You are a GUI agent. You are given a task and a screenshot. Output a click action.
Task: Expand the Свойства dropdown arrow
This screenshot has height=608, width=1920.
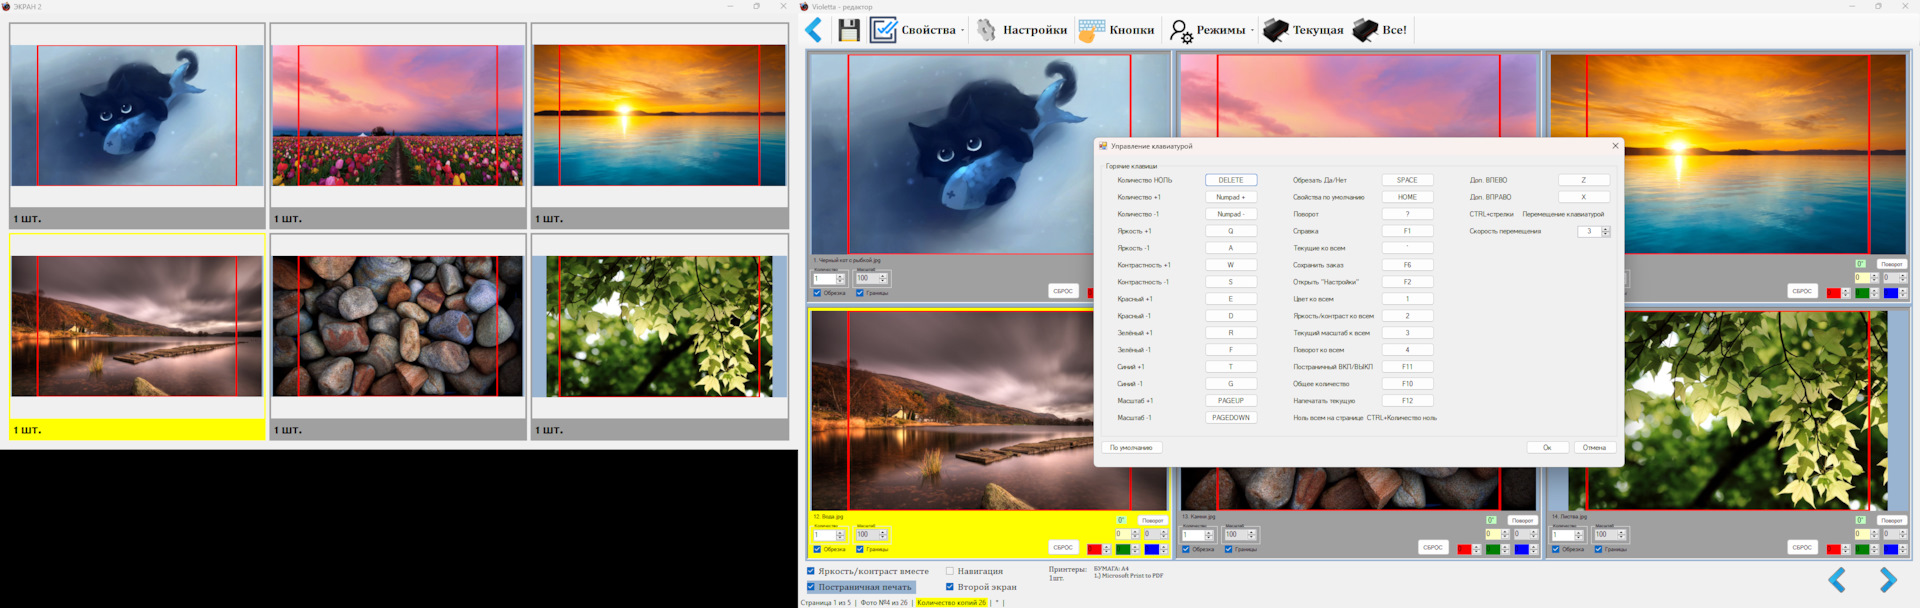tap(963, 31)
